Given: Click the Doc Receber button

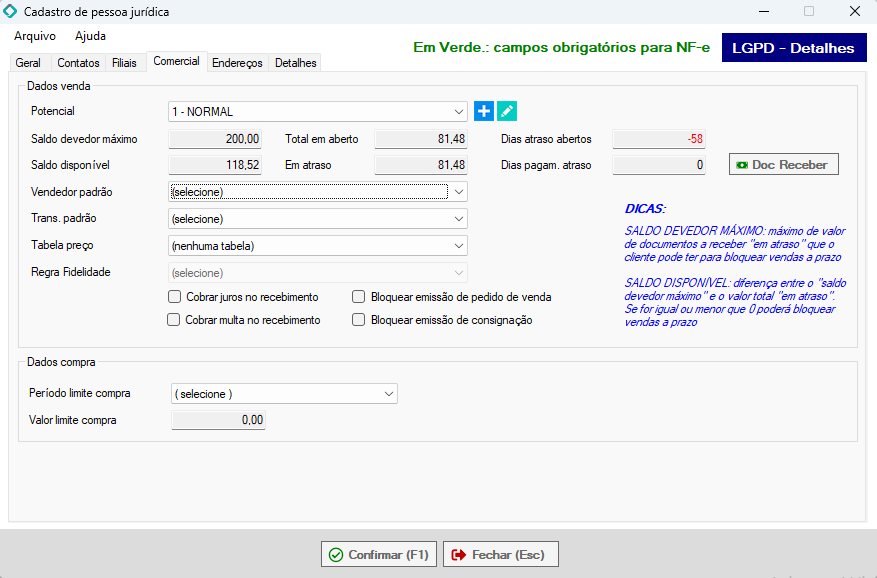Looking at the screenshot, I should click(783, 165).
